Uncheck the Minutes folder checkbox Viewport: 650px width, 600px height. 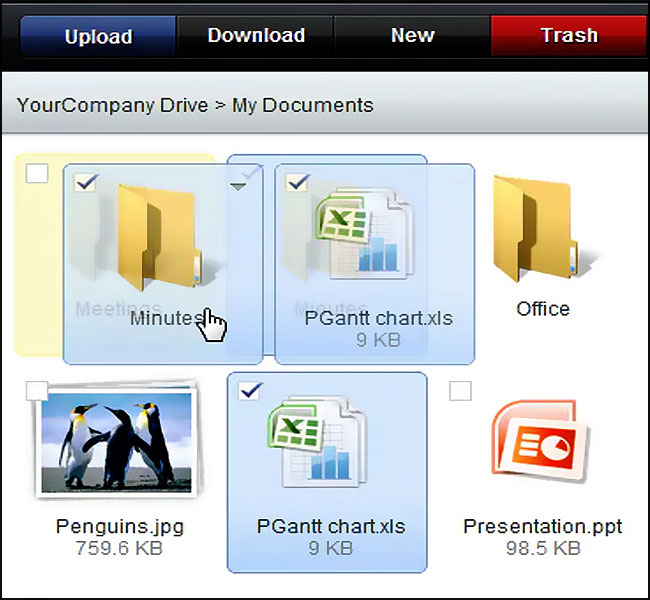(x=86, y=182)
